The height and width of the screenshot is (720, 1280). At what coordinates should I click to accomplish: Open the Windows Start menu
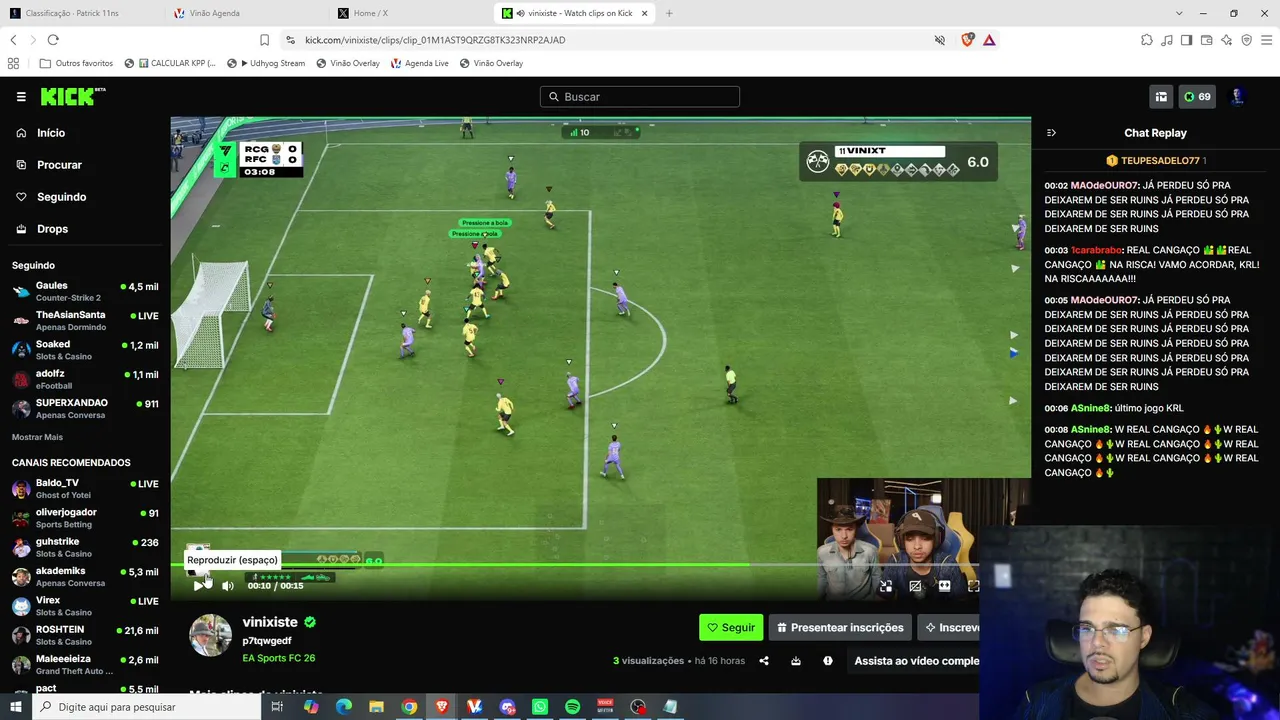coord(14,707)
